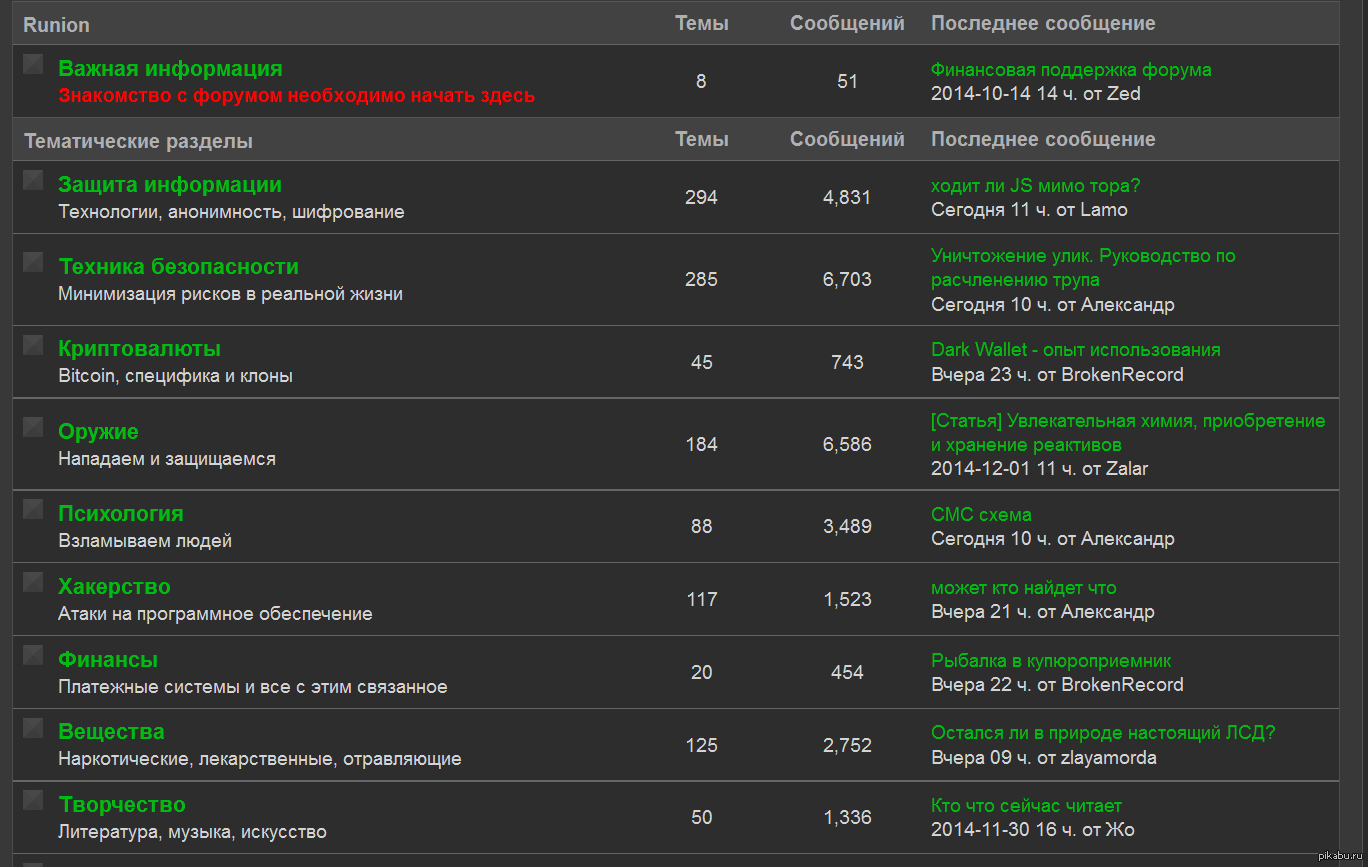Open the Важная информация forum section
1368x867 pixels.
tap(170, 69)
